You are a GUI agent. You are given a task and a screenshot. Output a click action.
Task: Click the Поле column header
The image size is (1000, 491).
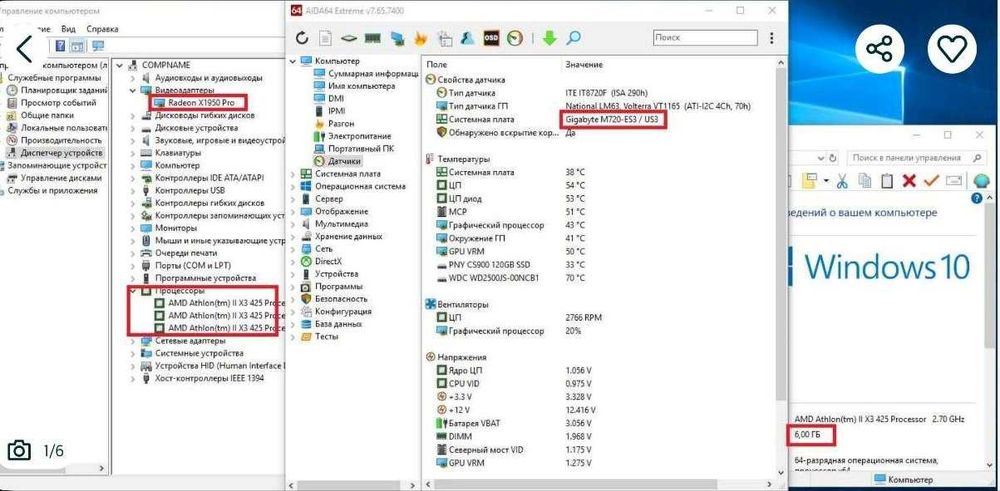click(x=436, y=64)
